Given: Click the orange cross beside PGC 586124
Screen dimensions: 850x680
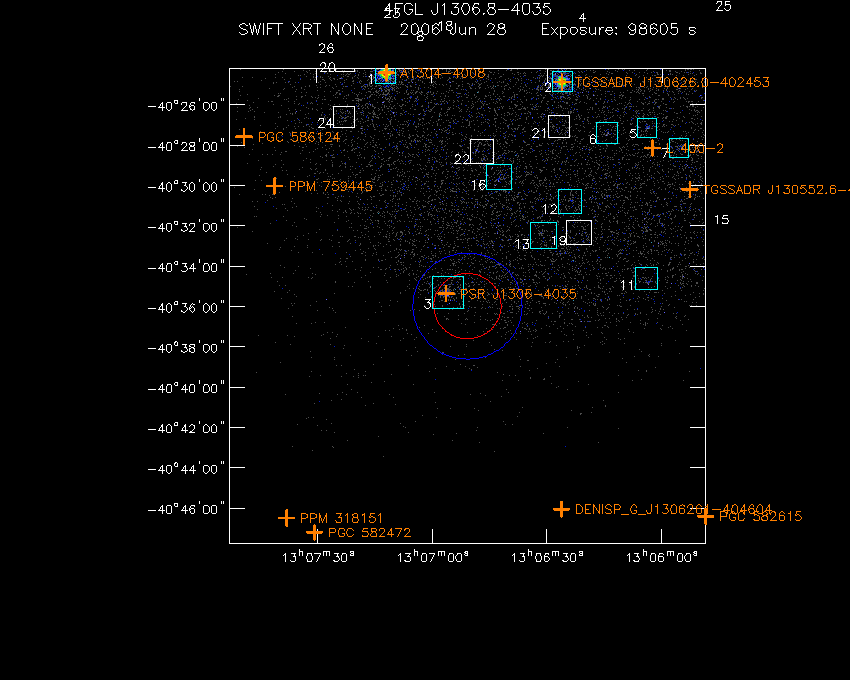Looking at the screenshot, I should pos(244,136).
